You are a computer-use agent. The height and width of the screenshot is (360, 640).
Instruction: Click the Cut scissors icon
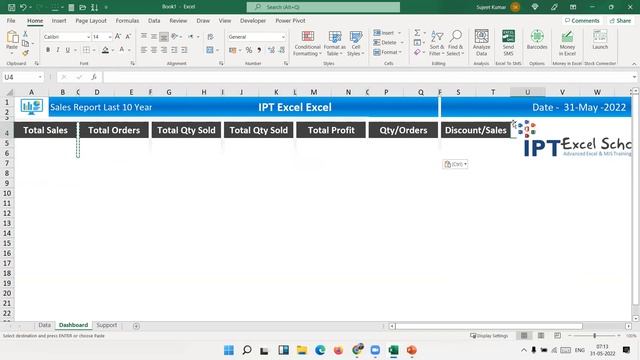point(25,34)
